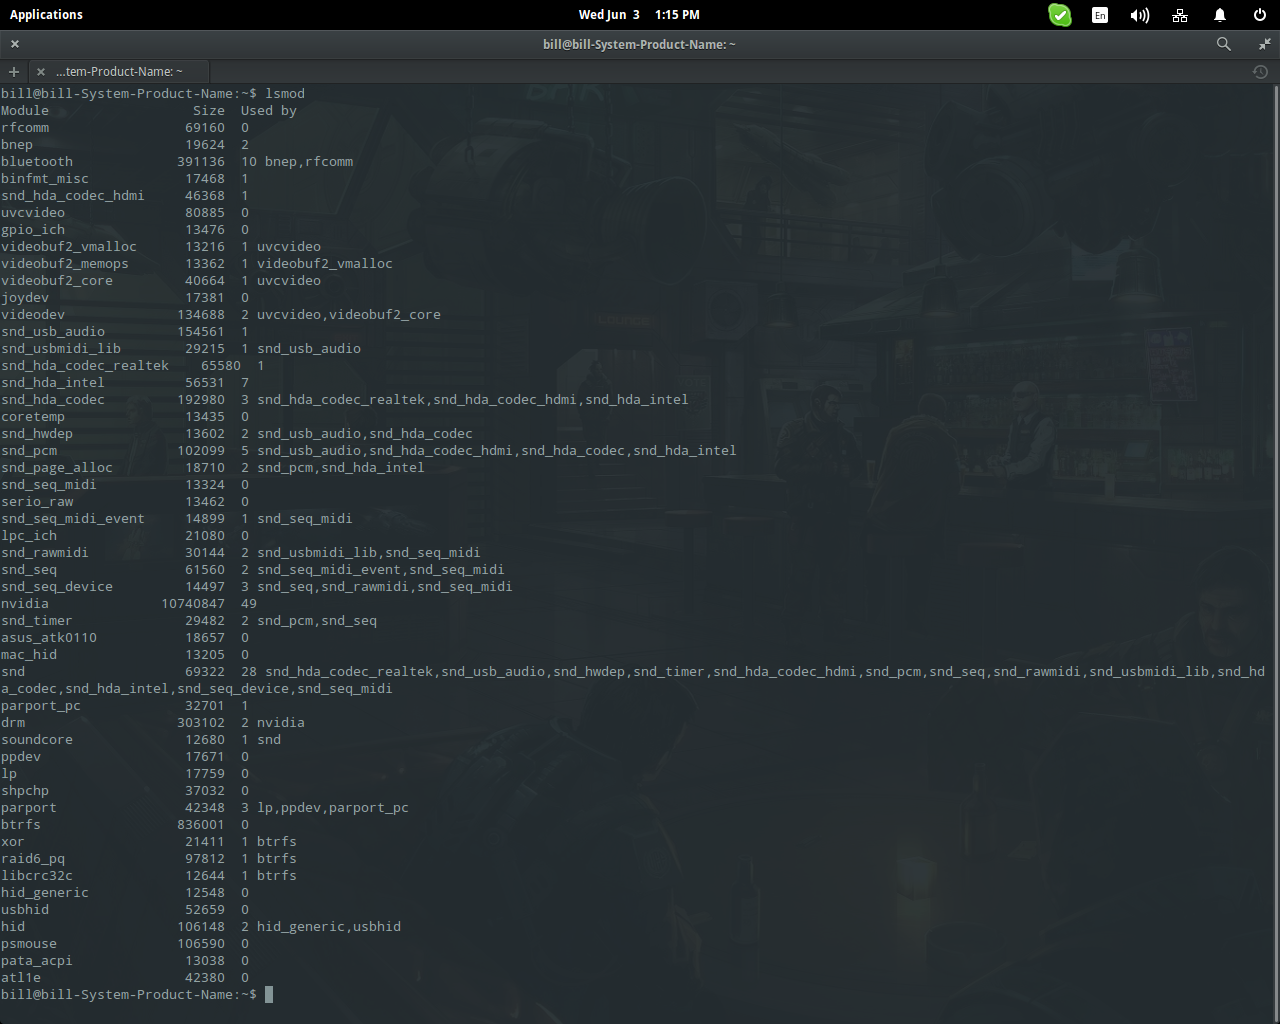The image size is (1280, 1024).
Task: Open the sound volume indicator
Action: [1140, 15]
